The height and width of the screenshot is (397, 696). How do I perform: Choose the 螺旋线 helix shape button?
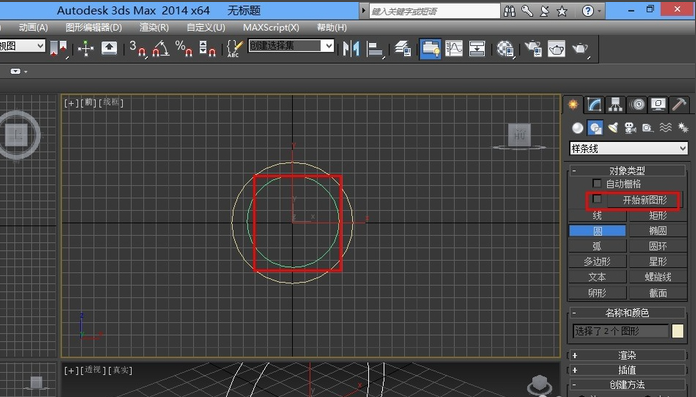click(658, 277)
